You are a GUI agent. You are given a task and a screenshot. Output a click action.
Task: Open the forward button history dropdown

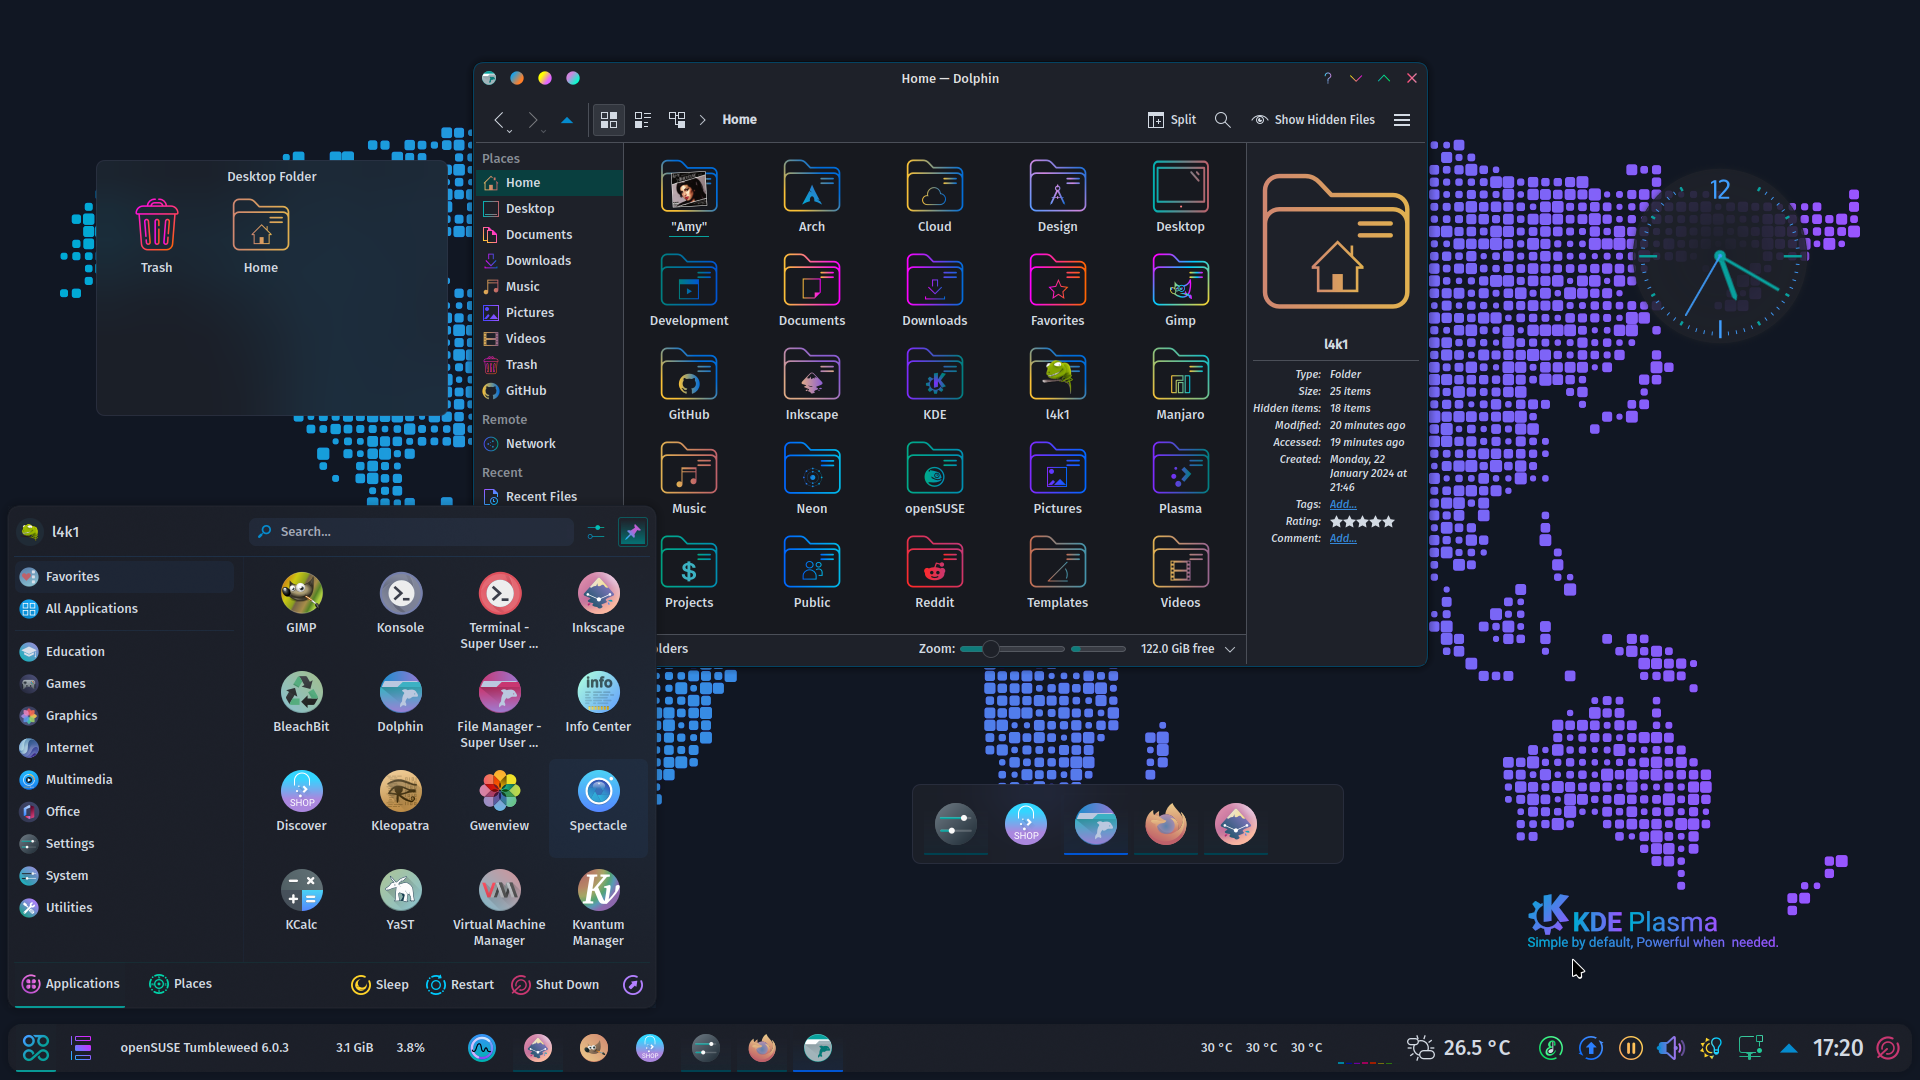[543, 131]
